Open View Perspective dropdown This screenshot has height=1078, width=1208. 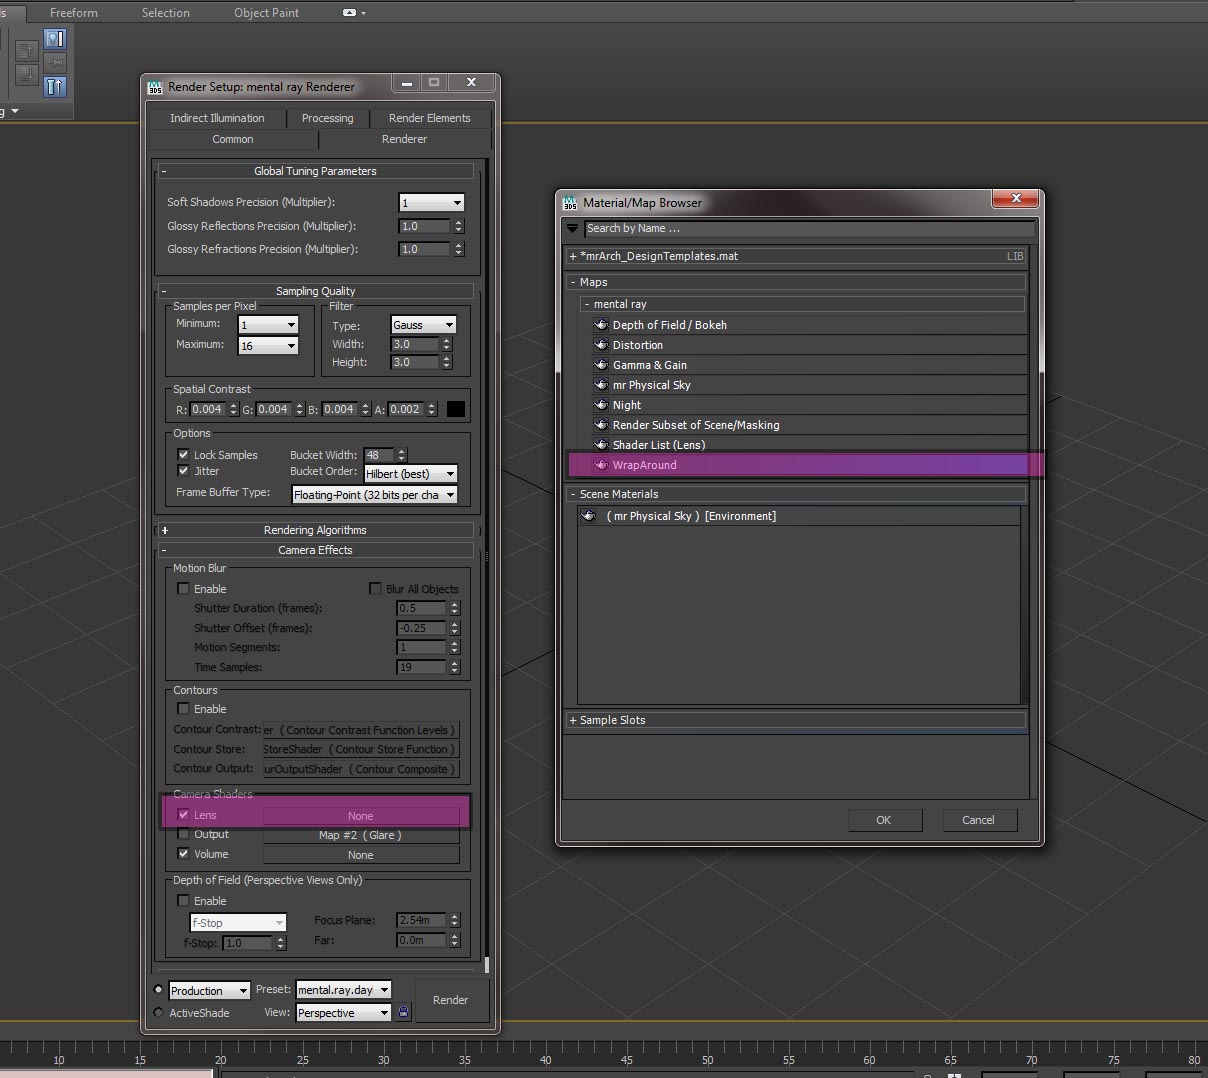pos(343,1013)
